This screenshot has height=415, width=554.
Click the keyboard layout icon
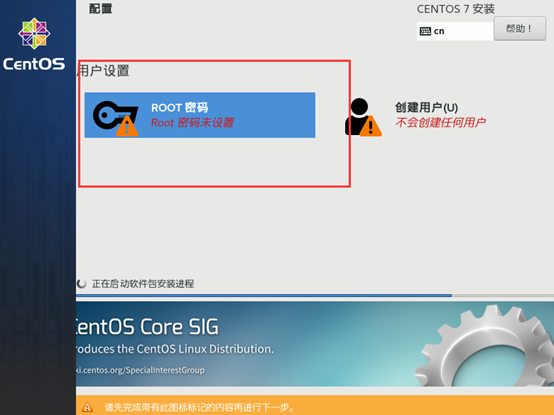(425, 31)
